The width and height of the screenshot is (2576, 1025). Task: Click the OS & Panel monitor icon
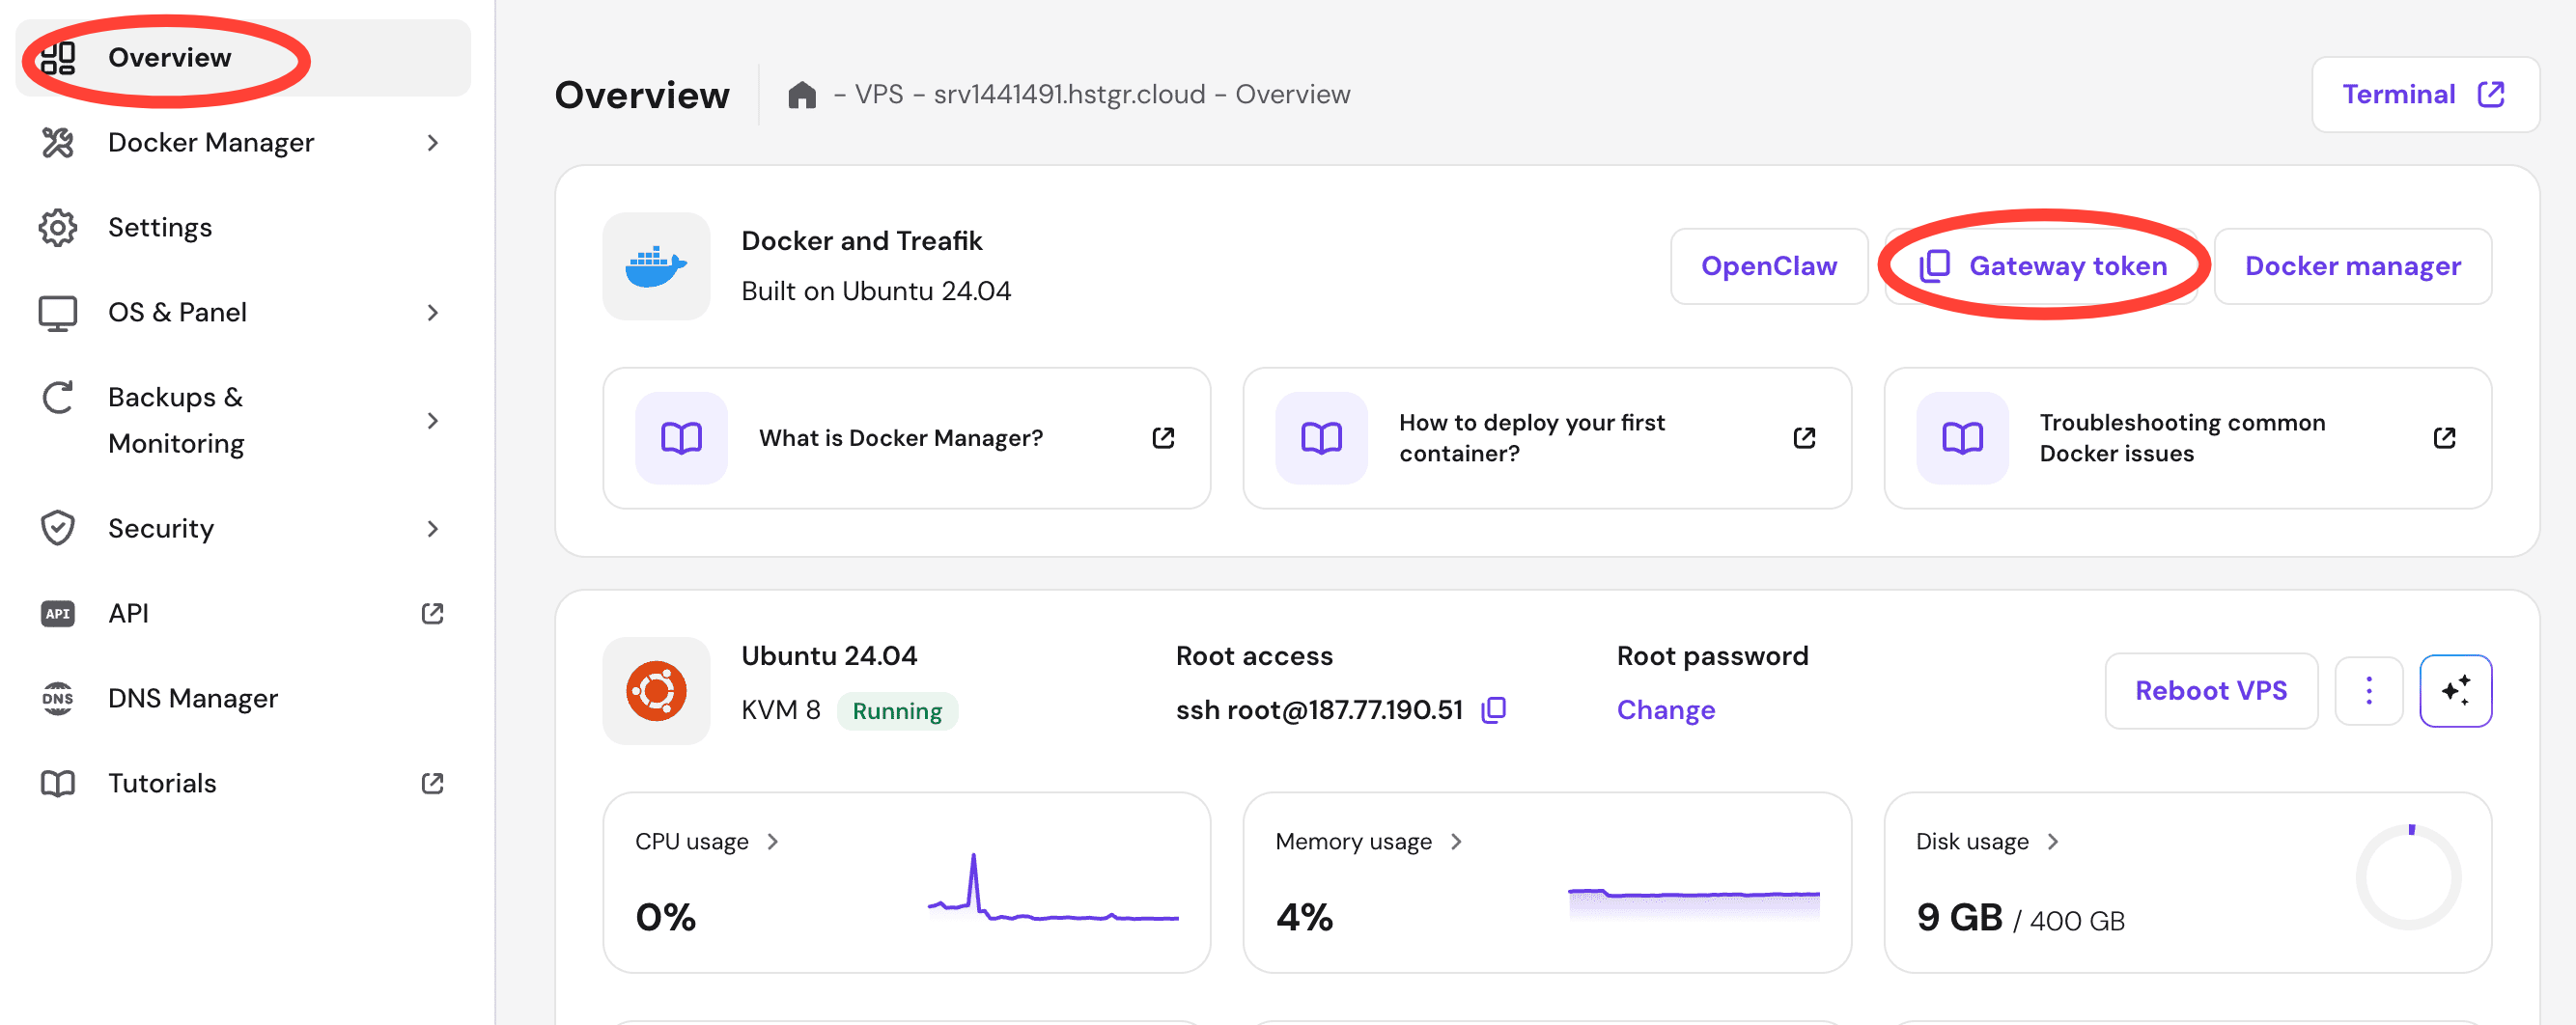click(58, 313)
